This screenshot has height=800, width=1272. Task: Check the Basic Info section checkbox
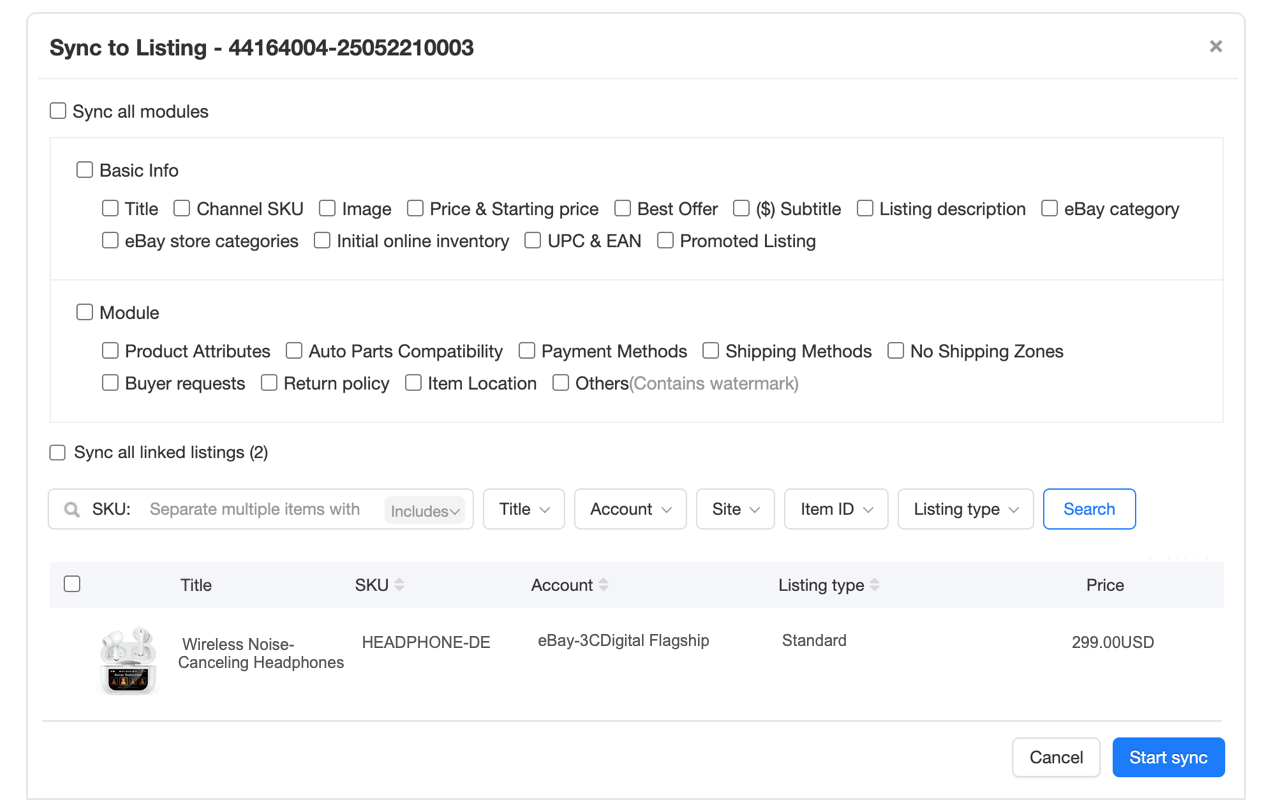(x=84, y=170)
